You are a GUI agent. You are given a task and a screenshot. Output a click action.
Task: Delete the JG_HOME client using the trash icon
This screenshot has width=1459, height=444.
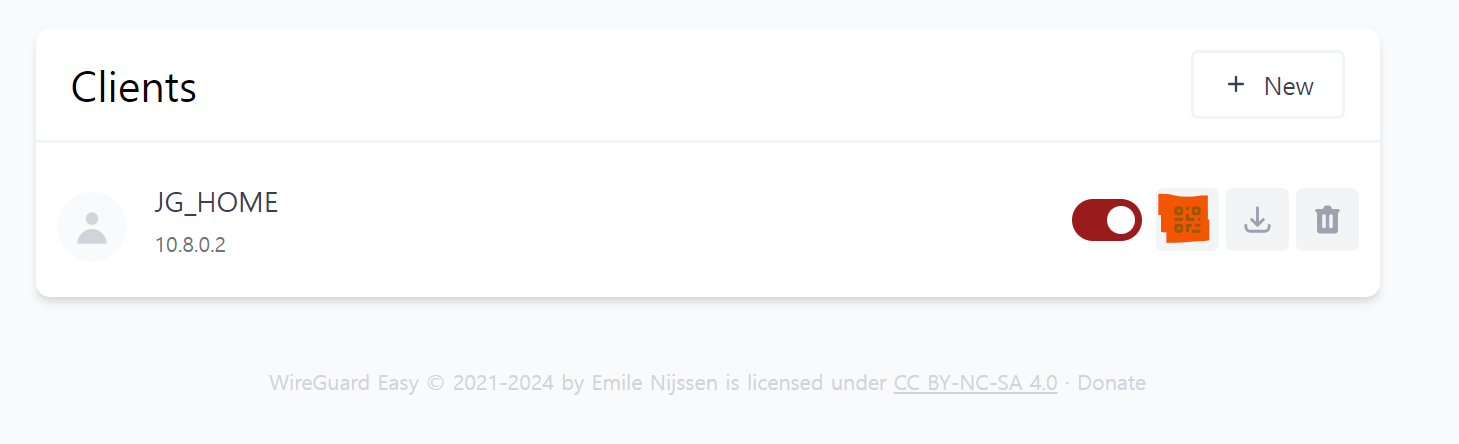pos(1327,219)
